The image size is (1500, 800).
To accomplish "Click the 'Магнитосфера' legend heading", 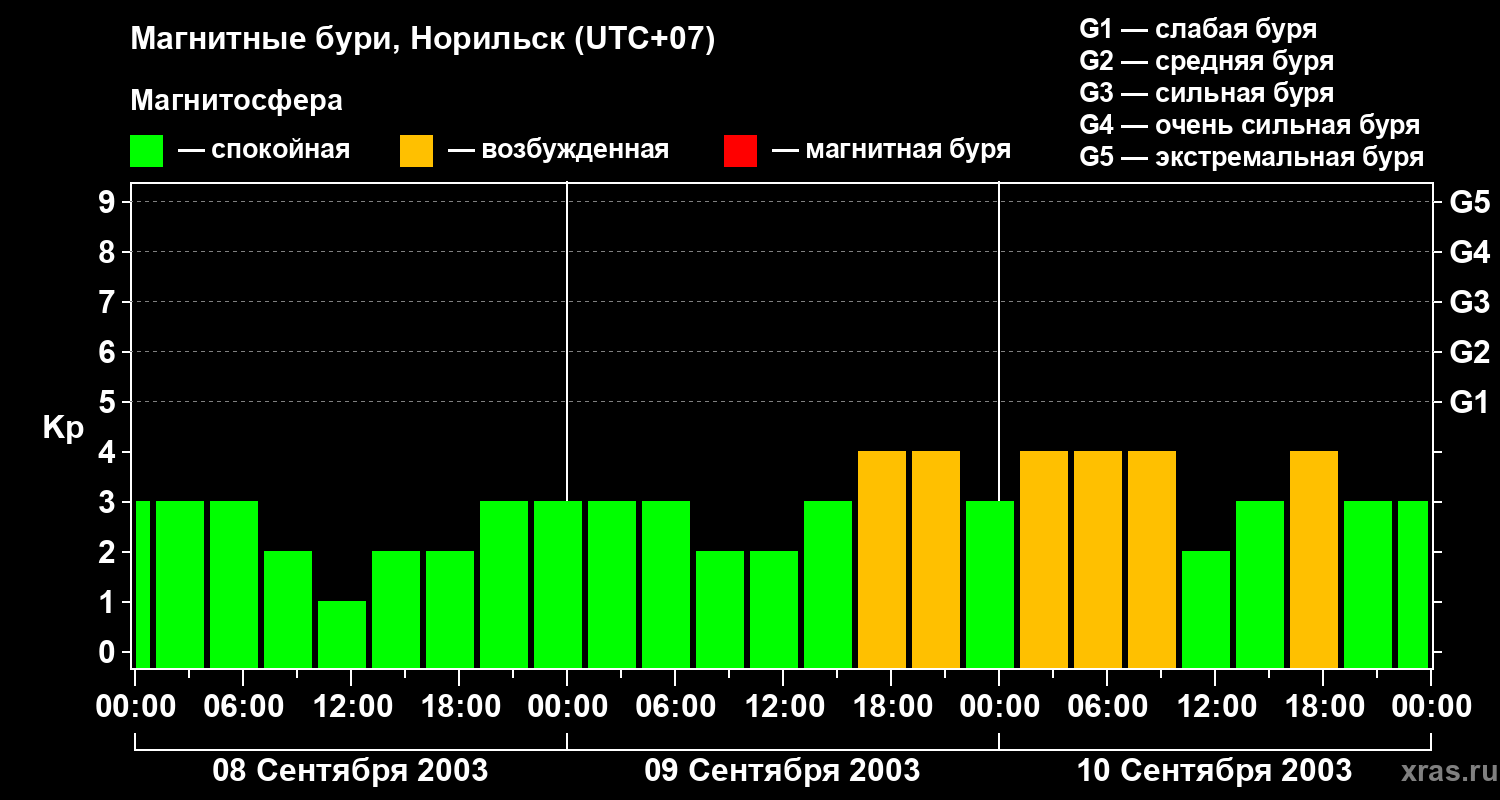I will (x=236, y=101).
